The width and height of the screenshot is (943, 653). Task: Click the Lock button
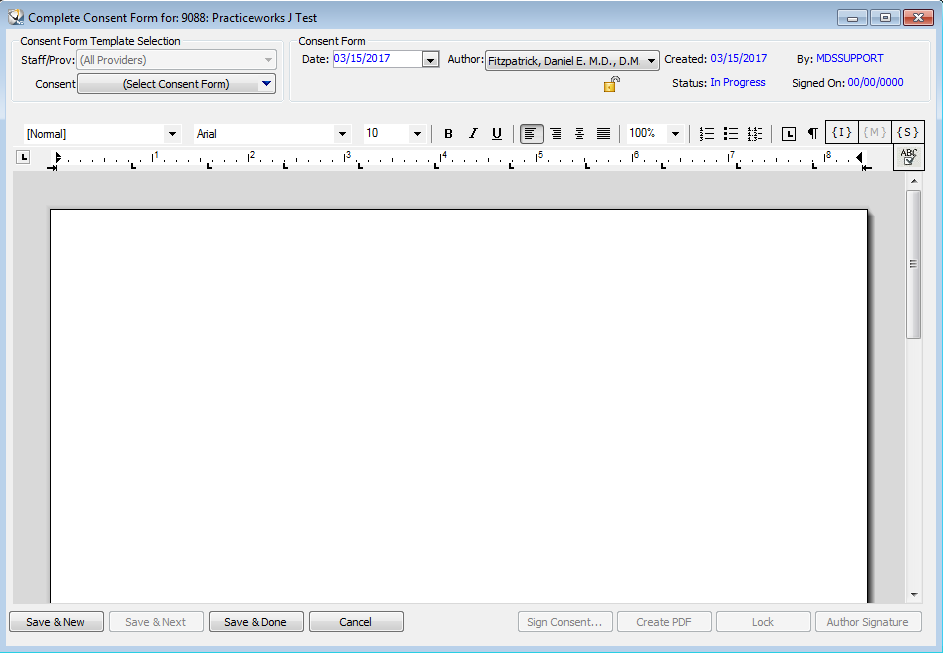(763, 622)
